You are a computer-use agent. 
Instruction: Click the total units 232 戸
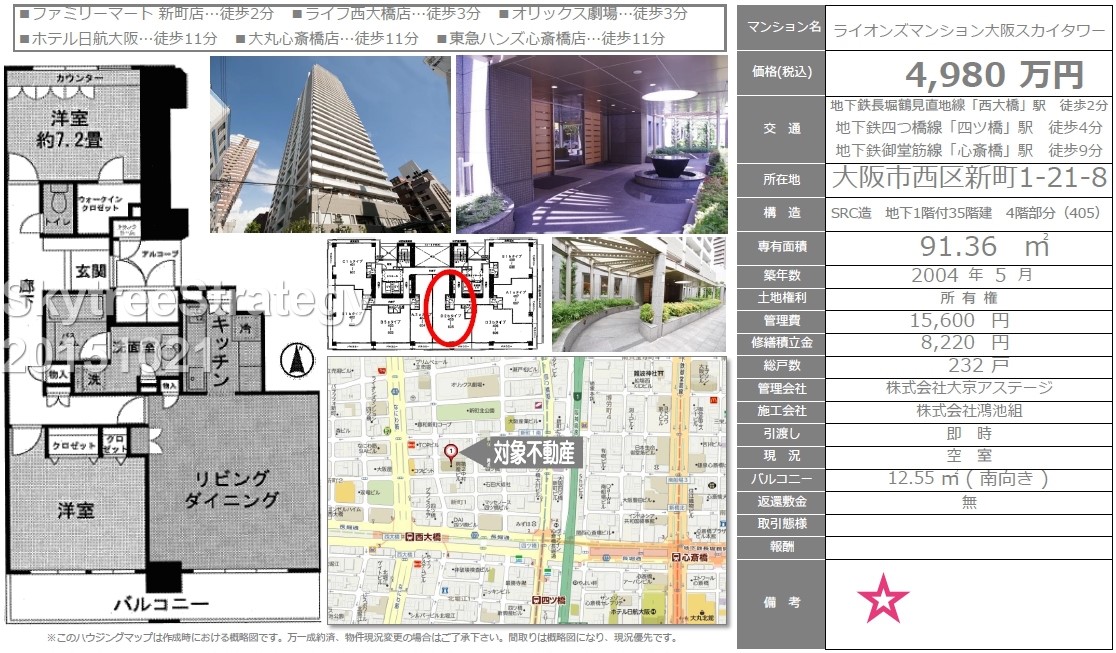pos(977,365)
